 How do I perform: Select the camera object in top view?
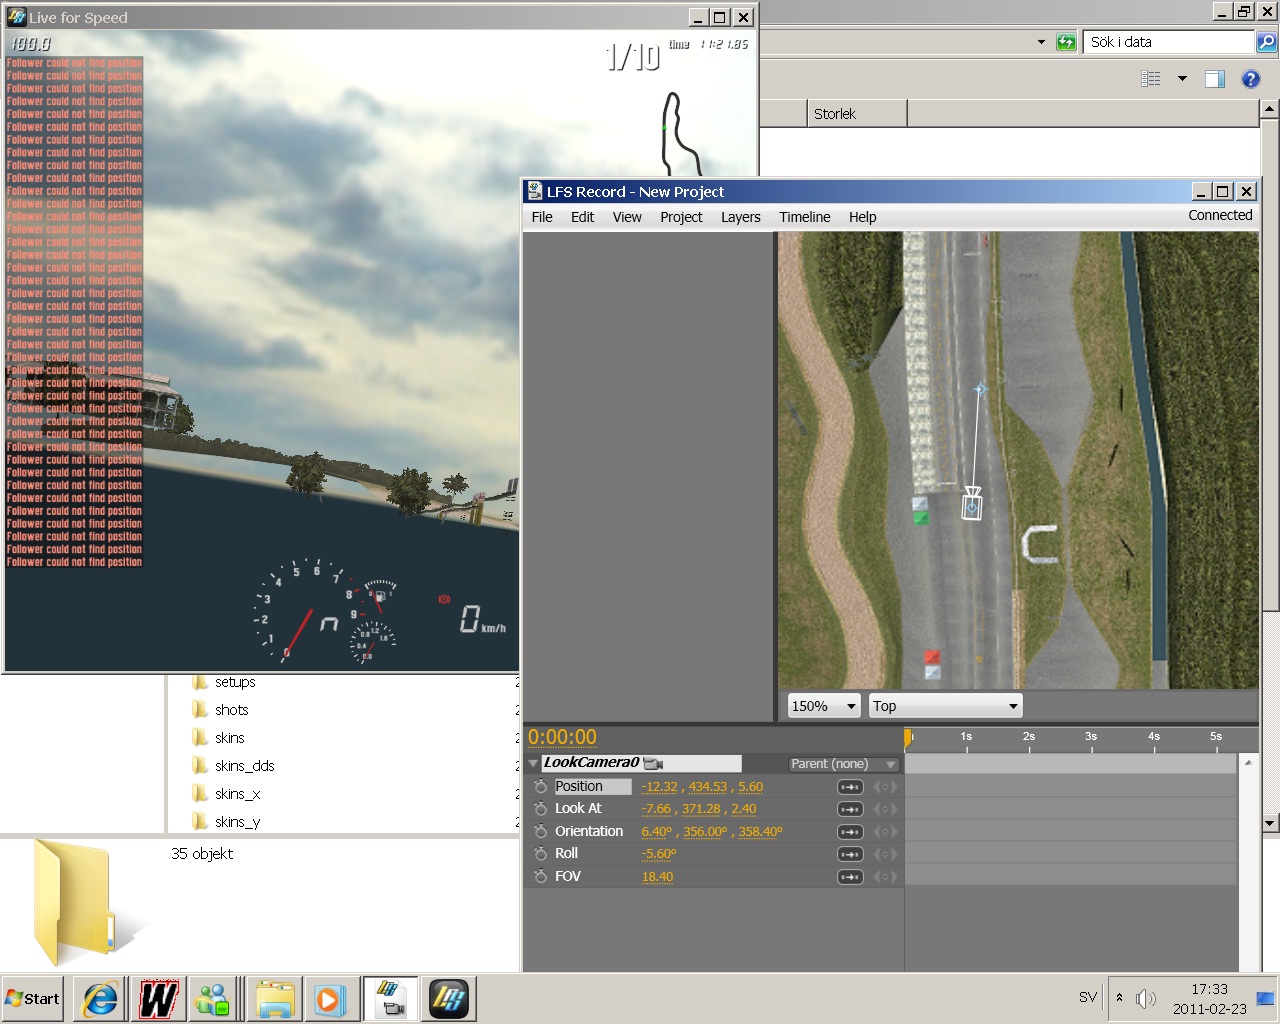tap(971, 506)
